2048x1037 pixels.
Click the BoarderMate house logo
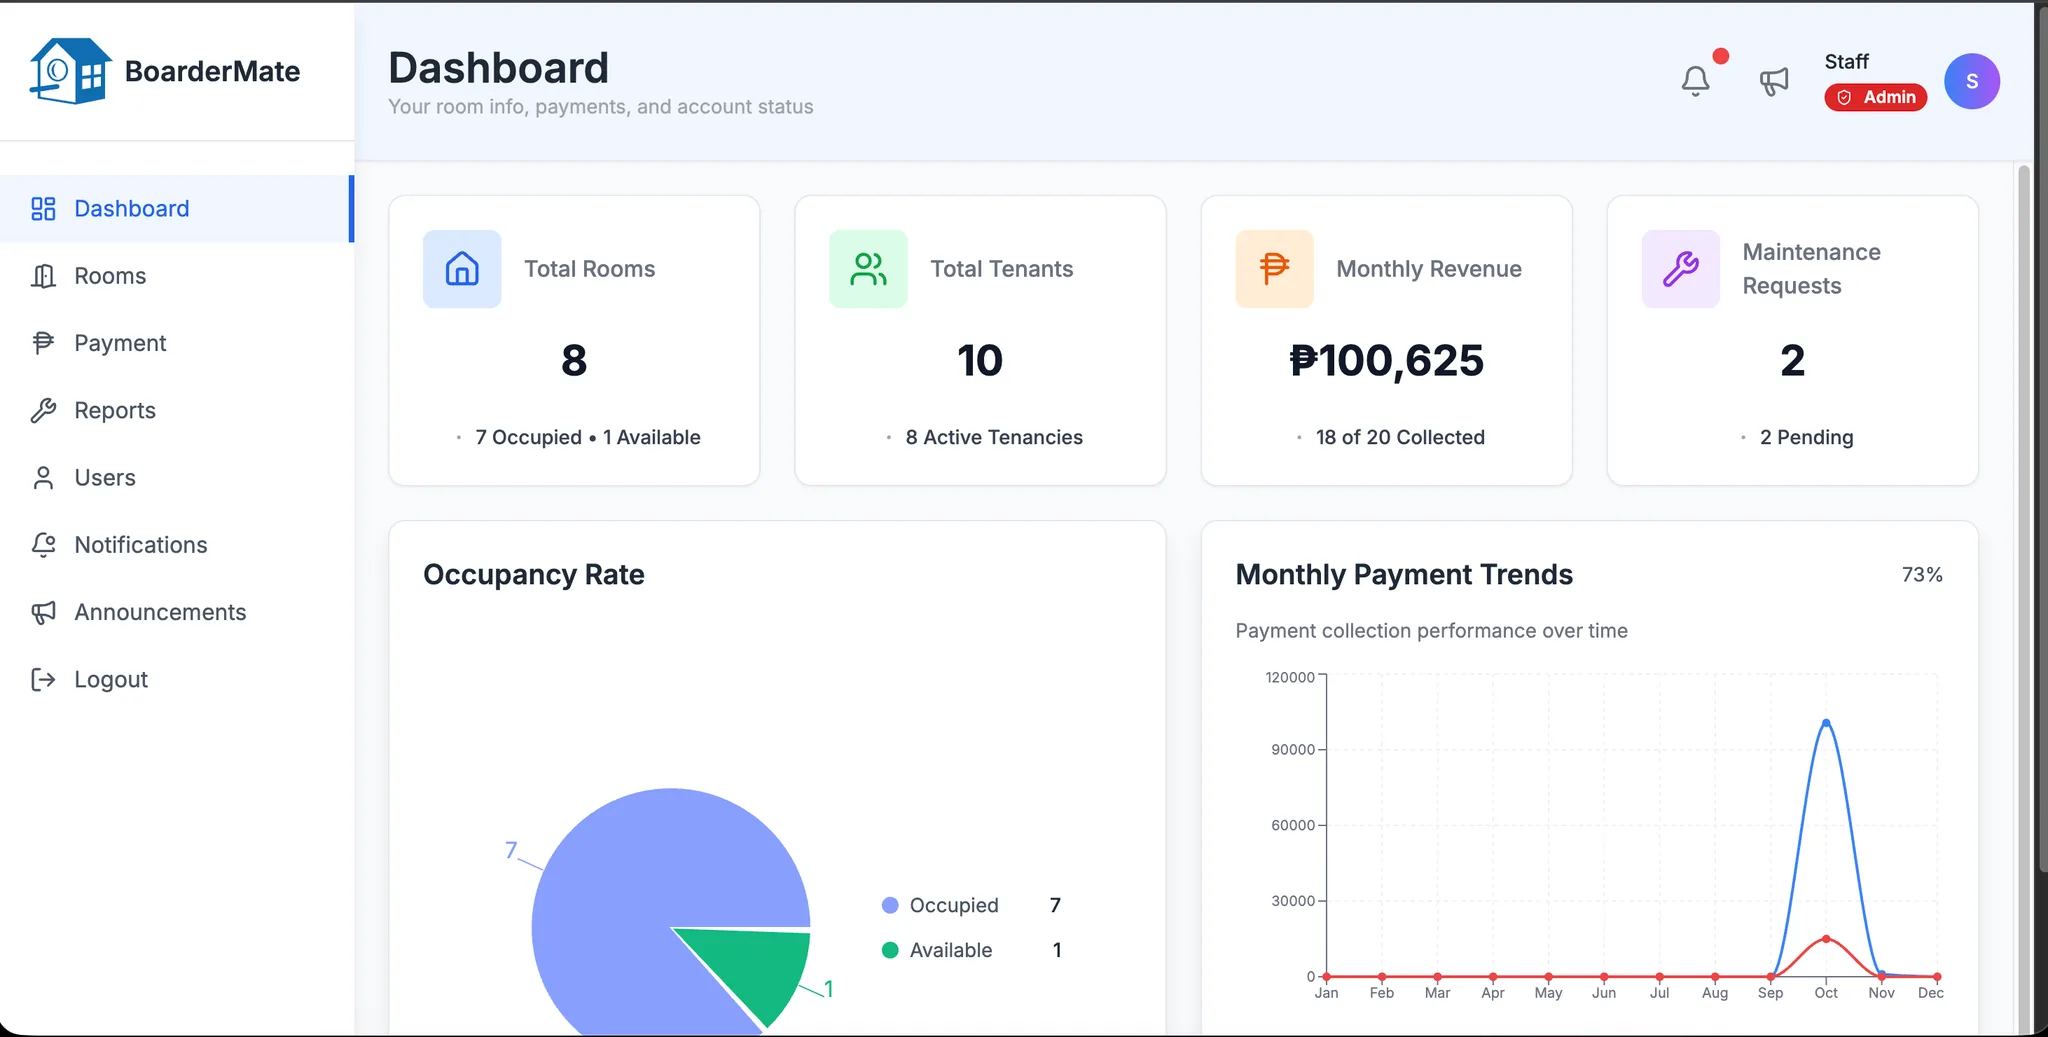click(x=70, y=71)
